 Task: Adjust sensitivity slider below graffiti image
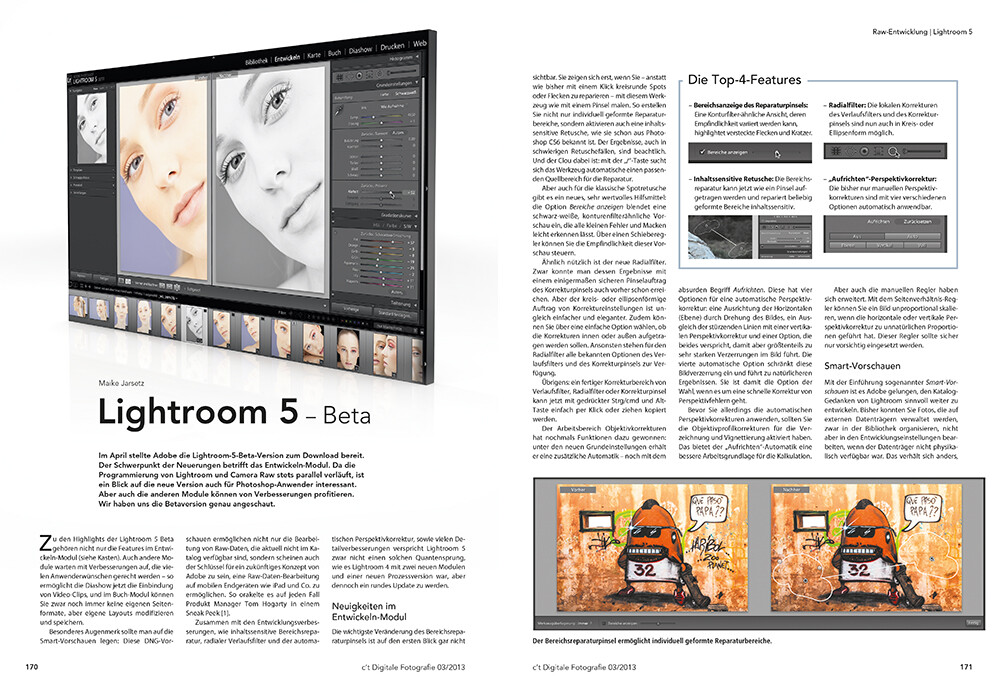point(658,623)
